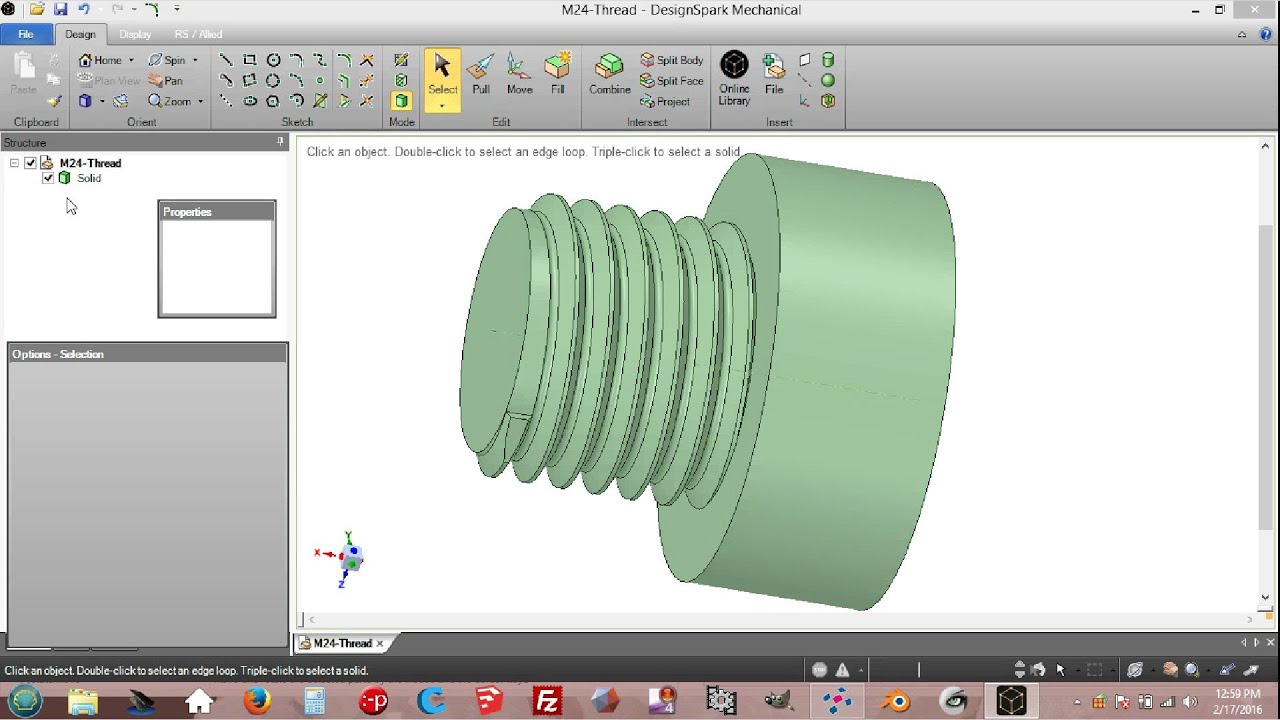Select the Trim Away sketch tool
1280x720 pixels.
(367, 60)
